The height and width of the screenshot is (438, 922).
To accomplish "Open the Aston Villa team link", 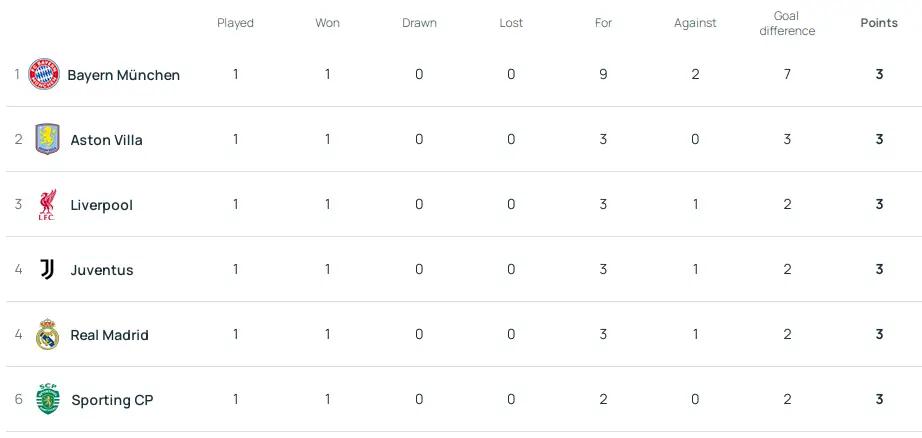I will 106,140.
